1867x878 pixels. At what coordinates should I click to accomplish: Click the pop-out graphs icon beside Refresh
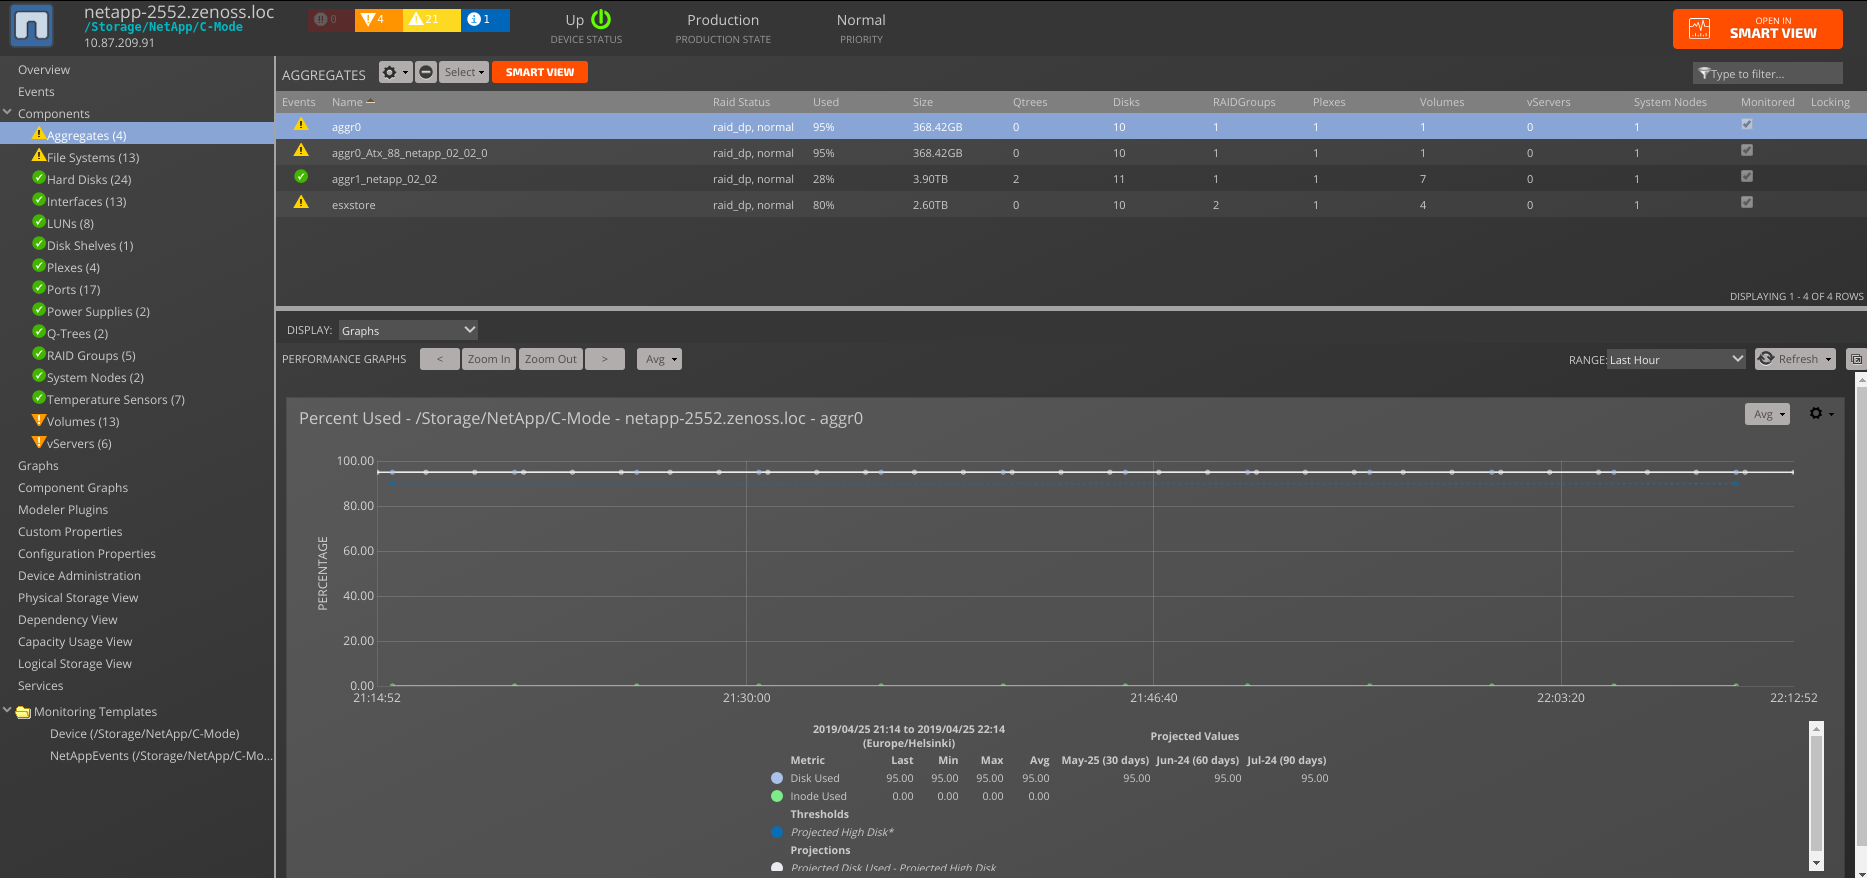1856,359
